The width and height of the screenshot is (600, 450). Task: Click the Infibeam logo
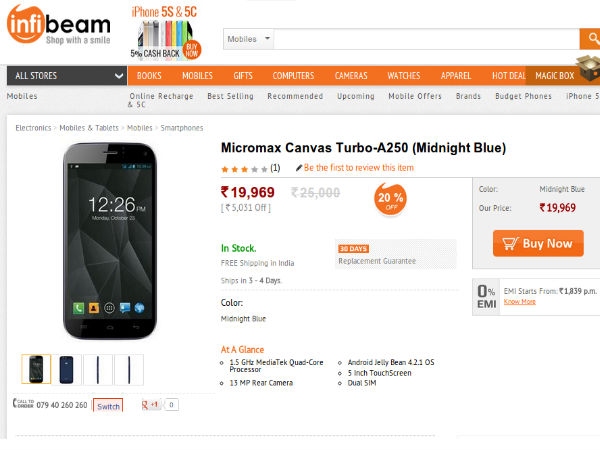point(59,24)
